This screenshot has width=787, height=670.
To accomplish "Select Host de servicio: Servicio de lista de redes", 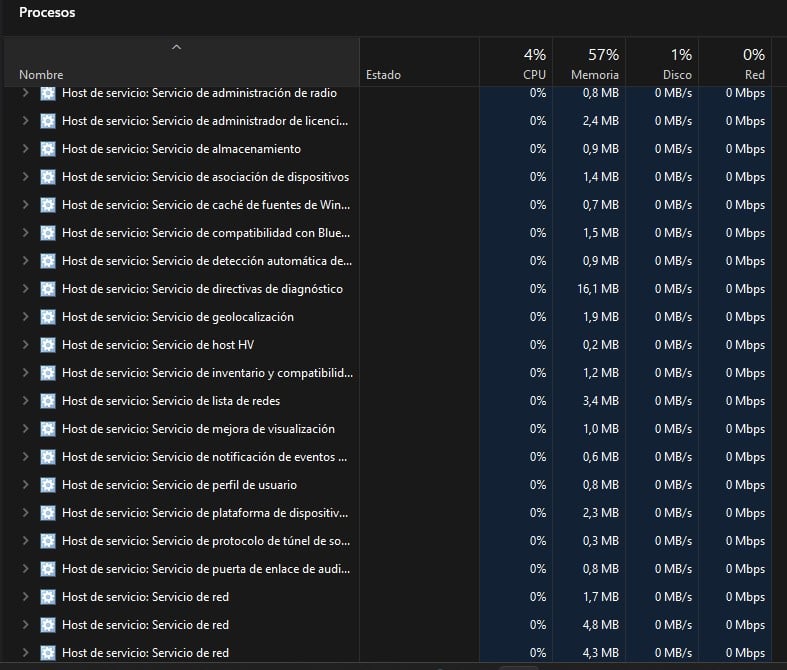I will (x=171, y=401).
